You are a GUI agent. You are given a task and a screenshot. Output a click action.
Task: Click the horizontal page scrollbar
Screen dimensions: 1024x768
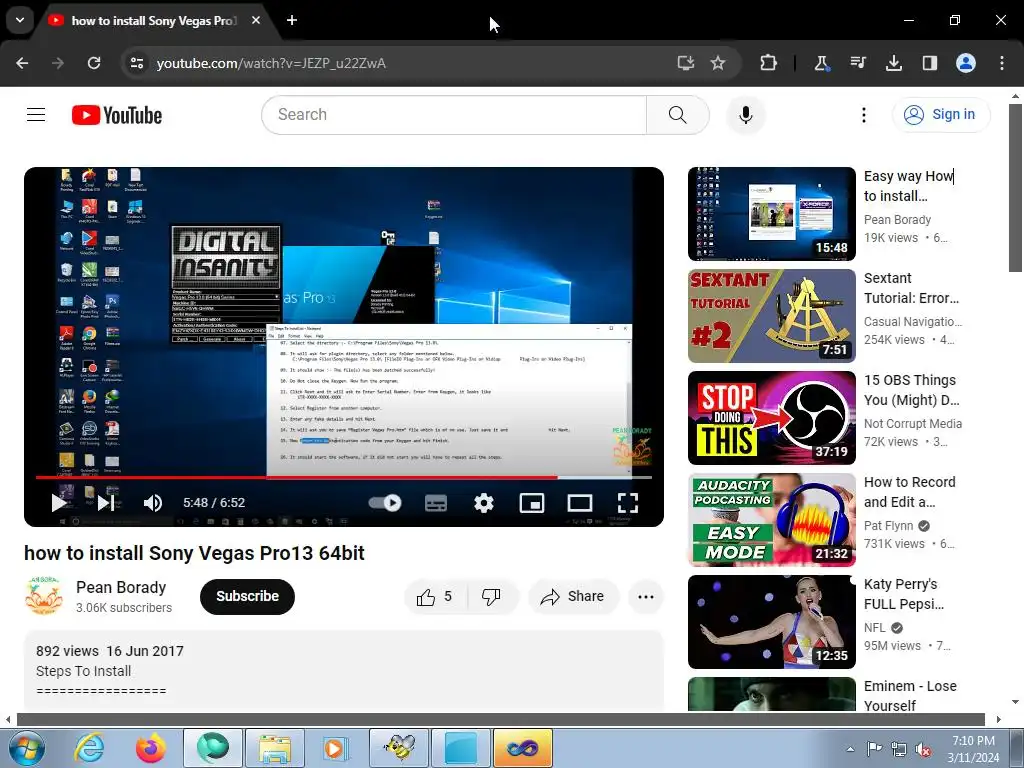click(x=500, y=720)
